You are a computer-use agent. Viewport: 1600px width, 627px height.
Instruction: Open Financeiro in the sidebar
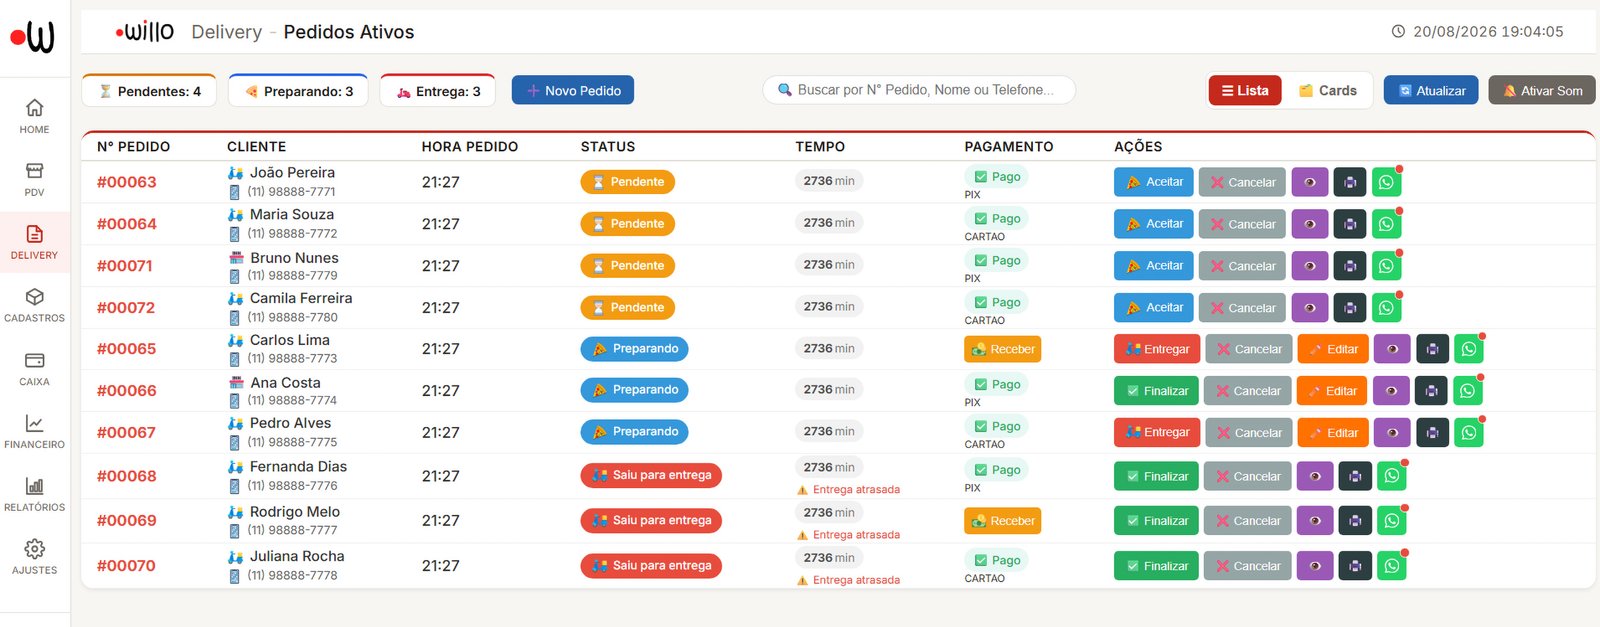pyautogui.click(x=34, y=431)
